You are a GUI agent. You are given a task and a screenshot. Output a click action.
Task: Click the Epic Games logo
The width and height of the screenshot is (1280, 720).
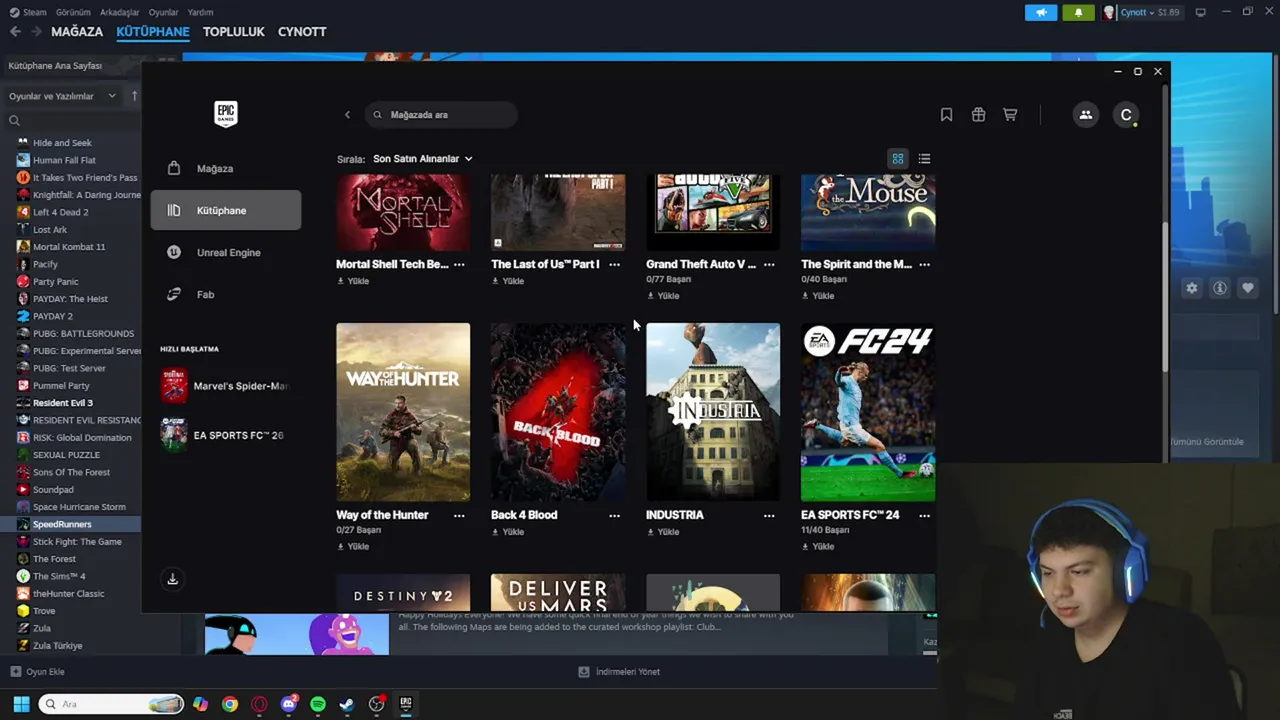[x=225, y=114]
